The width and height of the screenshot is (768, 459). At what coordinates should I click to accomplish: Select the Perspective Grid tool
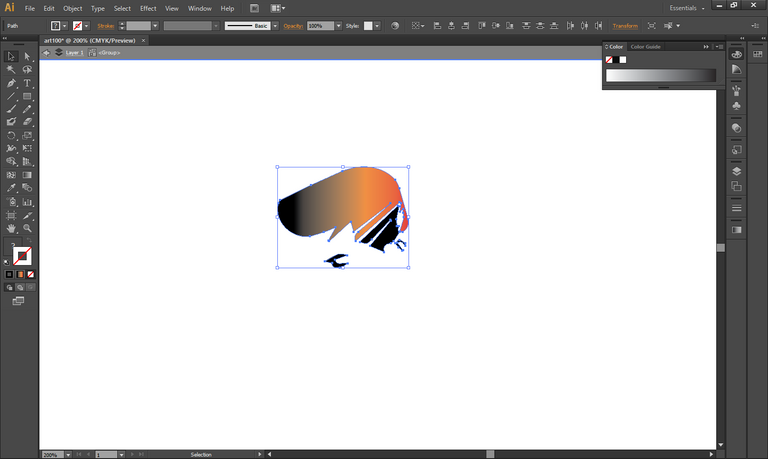pyautogui.click(x=27, y=161)
